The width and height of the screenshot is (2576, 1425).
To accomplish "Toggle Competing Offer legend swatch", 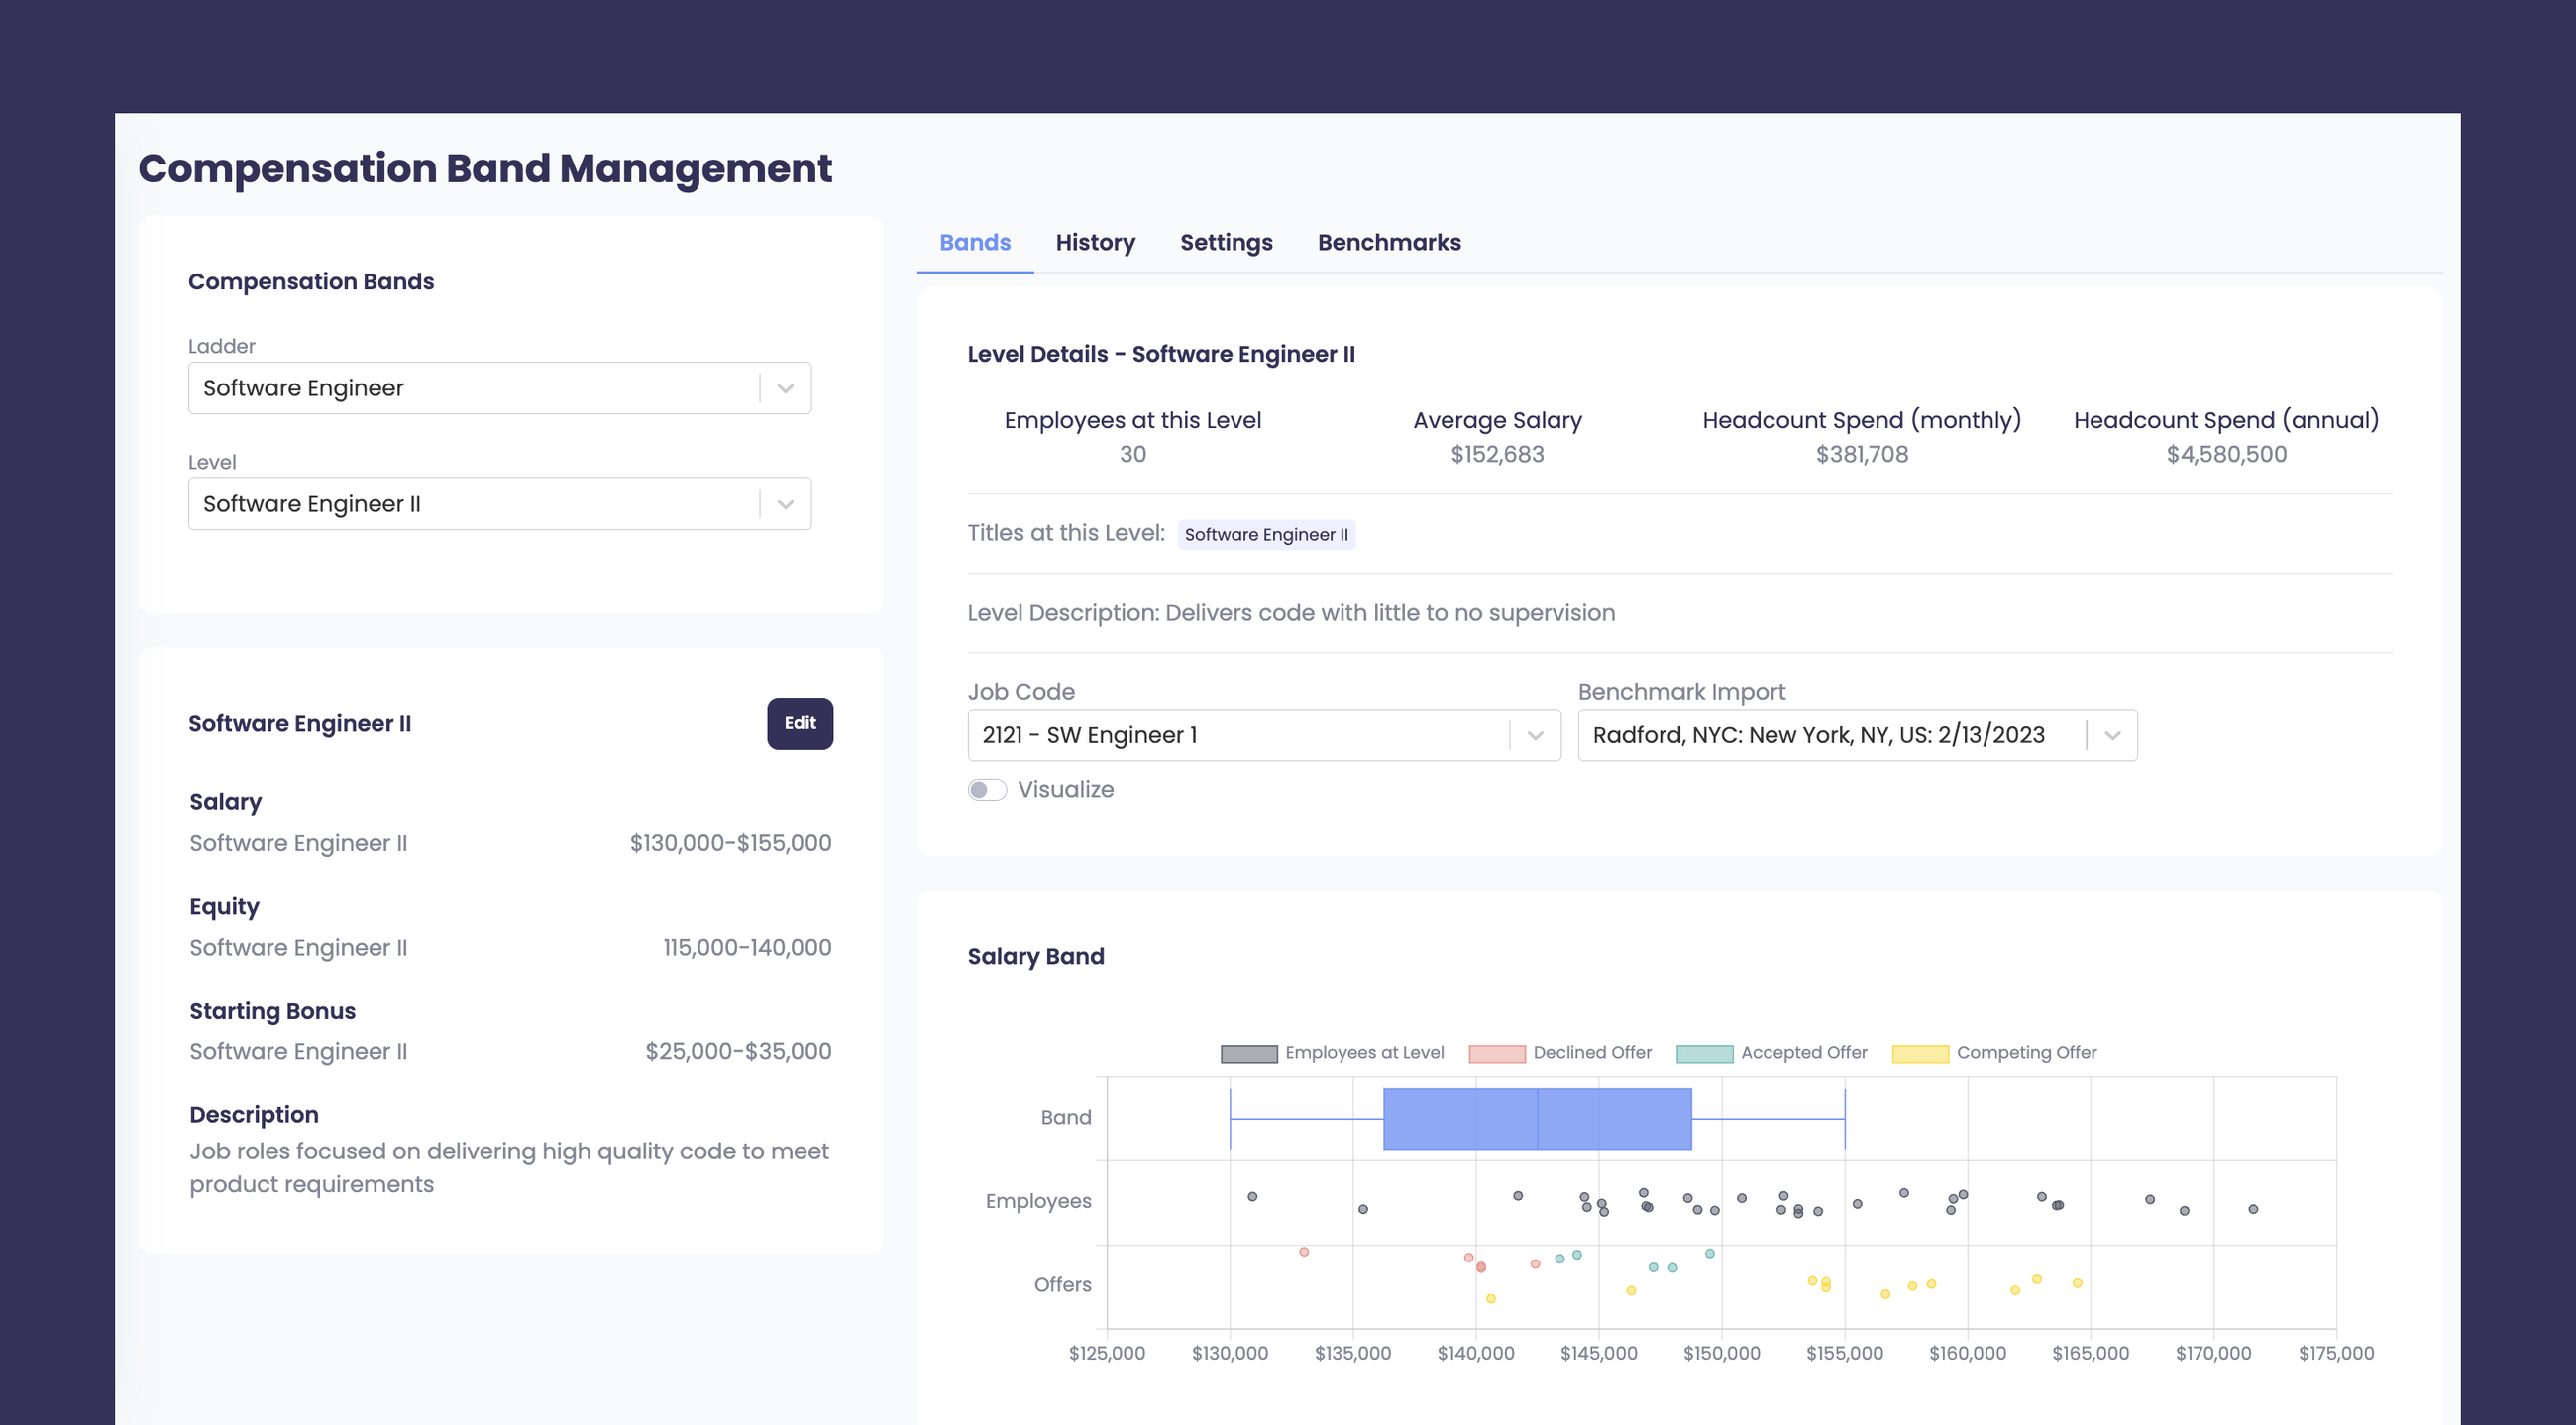I will coord(1920,1054).
